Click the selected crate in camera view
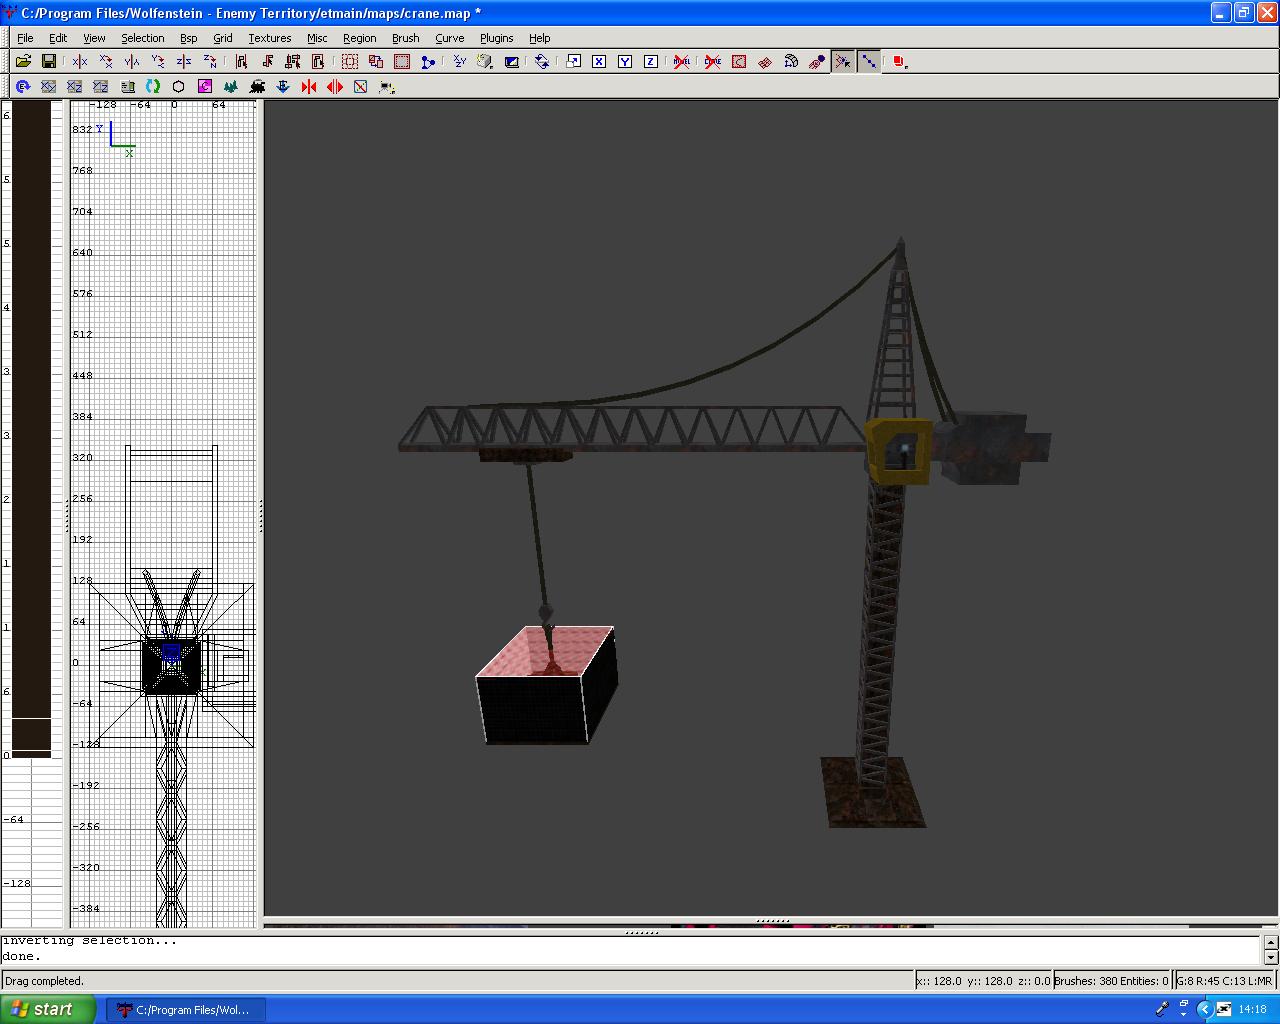The image size is (1280, 1024). [x=546, y=685]
